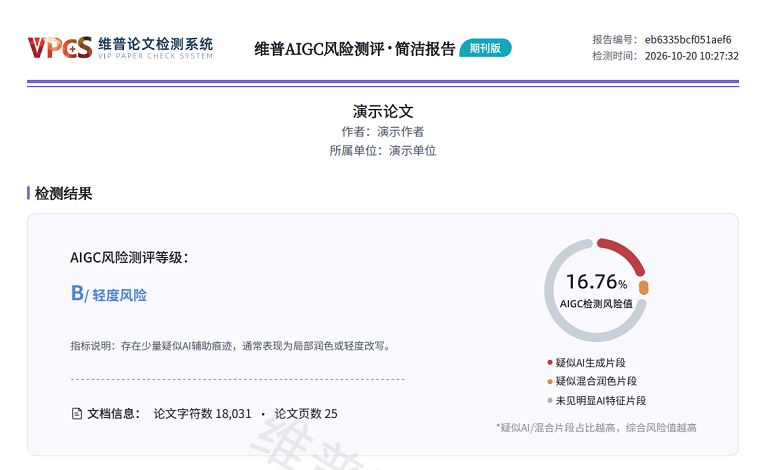Image resolution: width=777 pixels, height=470 pixels.
Task: Click the VPCS logo
Action: (x=60, y=48)
